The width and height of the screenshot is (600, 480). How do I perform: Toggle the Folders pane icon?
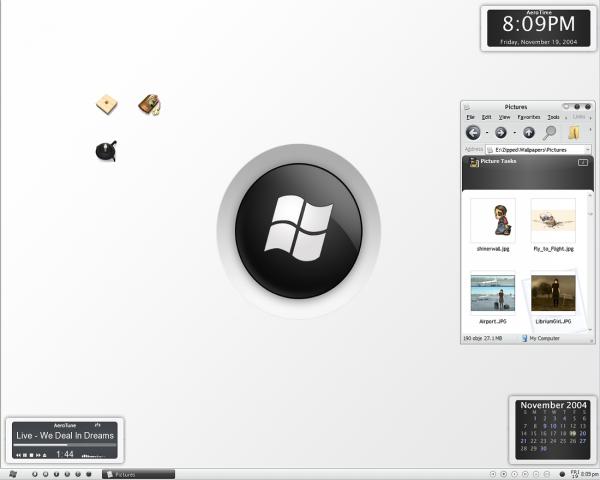click(574, 132)
